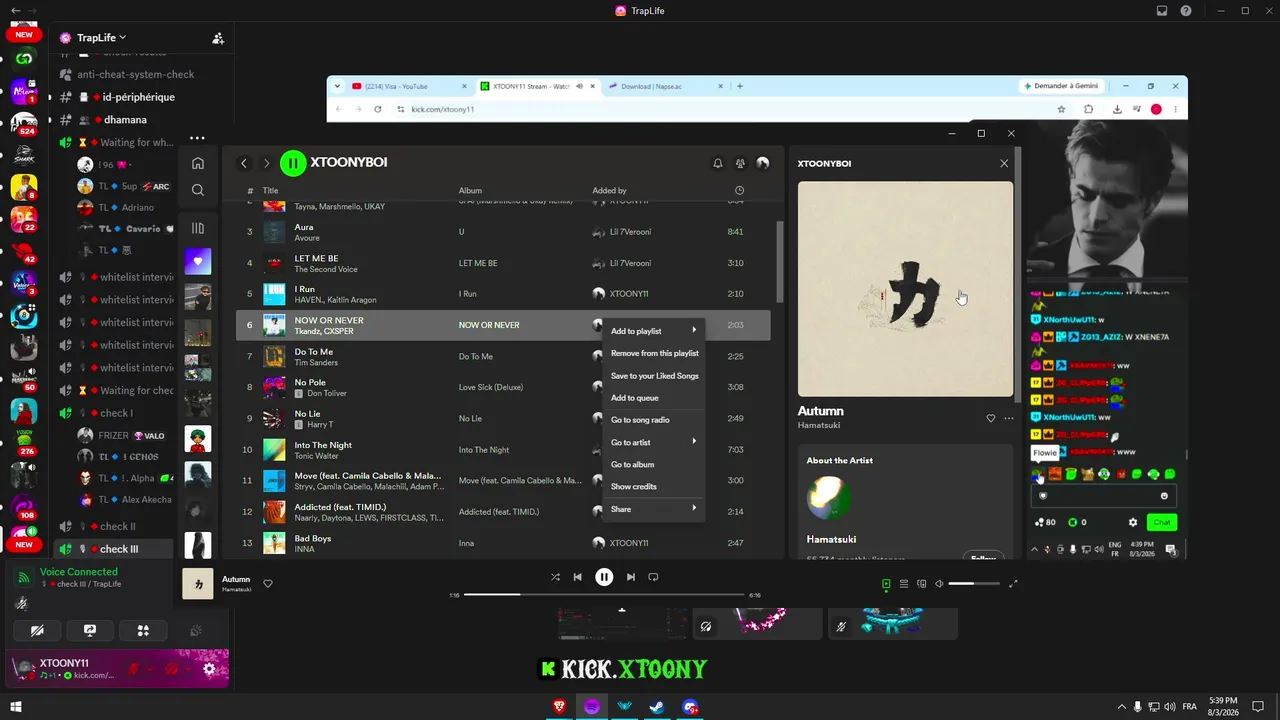
Task: Open the Spotify queue
Action: (x=904, y=583)
